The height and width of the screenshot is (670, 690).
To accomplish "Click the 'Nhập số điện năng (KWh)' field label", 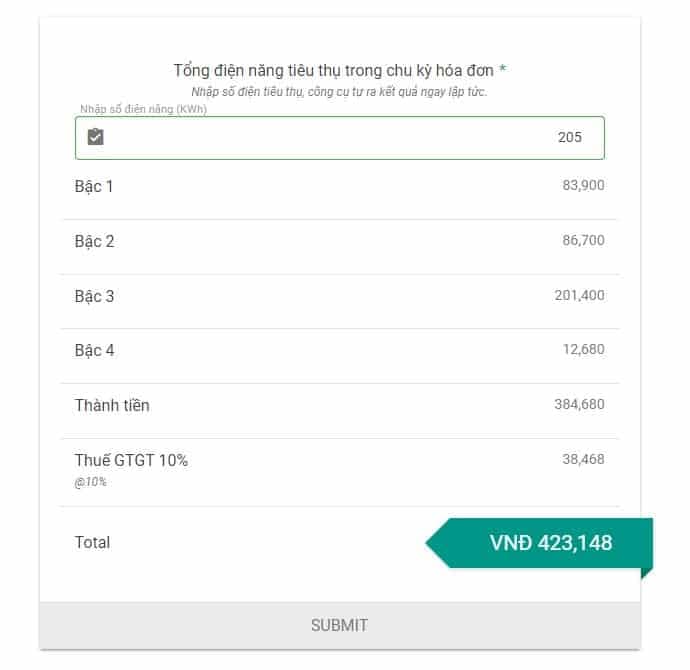I will [143, 109].
